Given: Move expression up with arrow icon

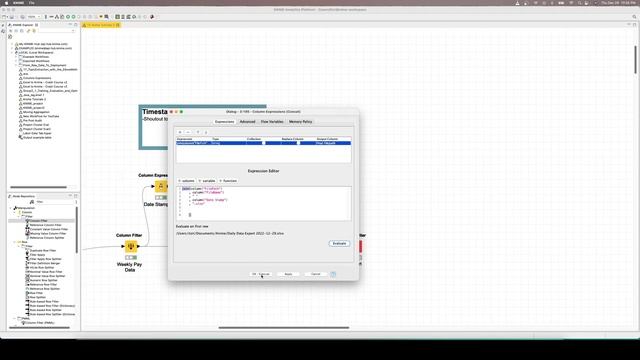Looking at the screenshot, I should point(198,132).
